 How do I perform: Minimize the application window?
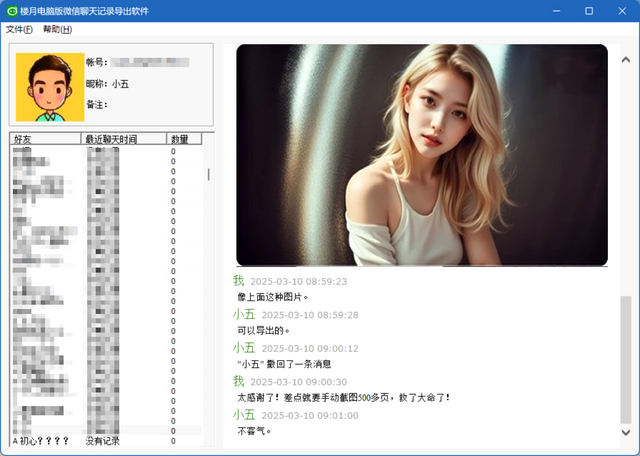point(555,11)
